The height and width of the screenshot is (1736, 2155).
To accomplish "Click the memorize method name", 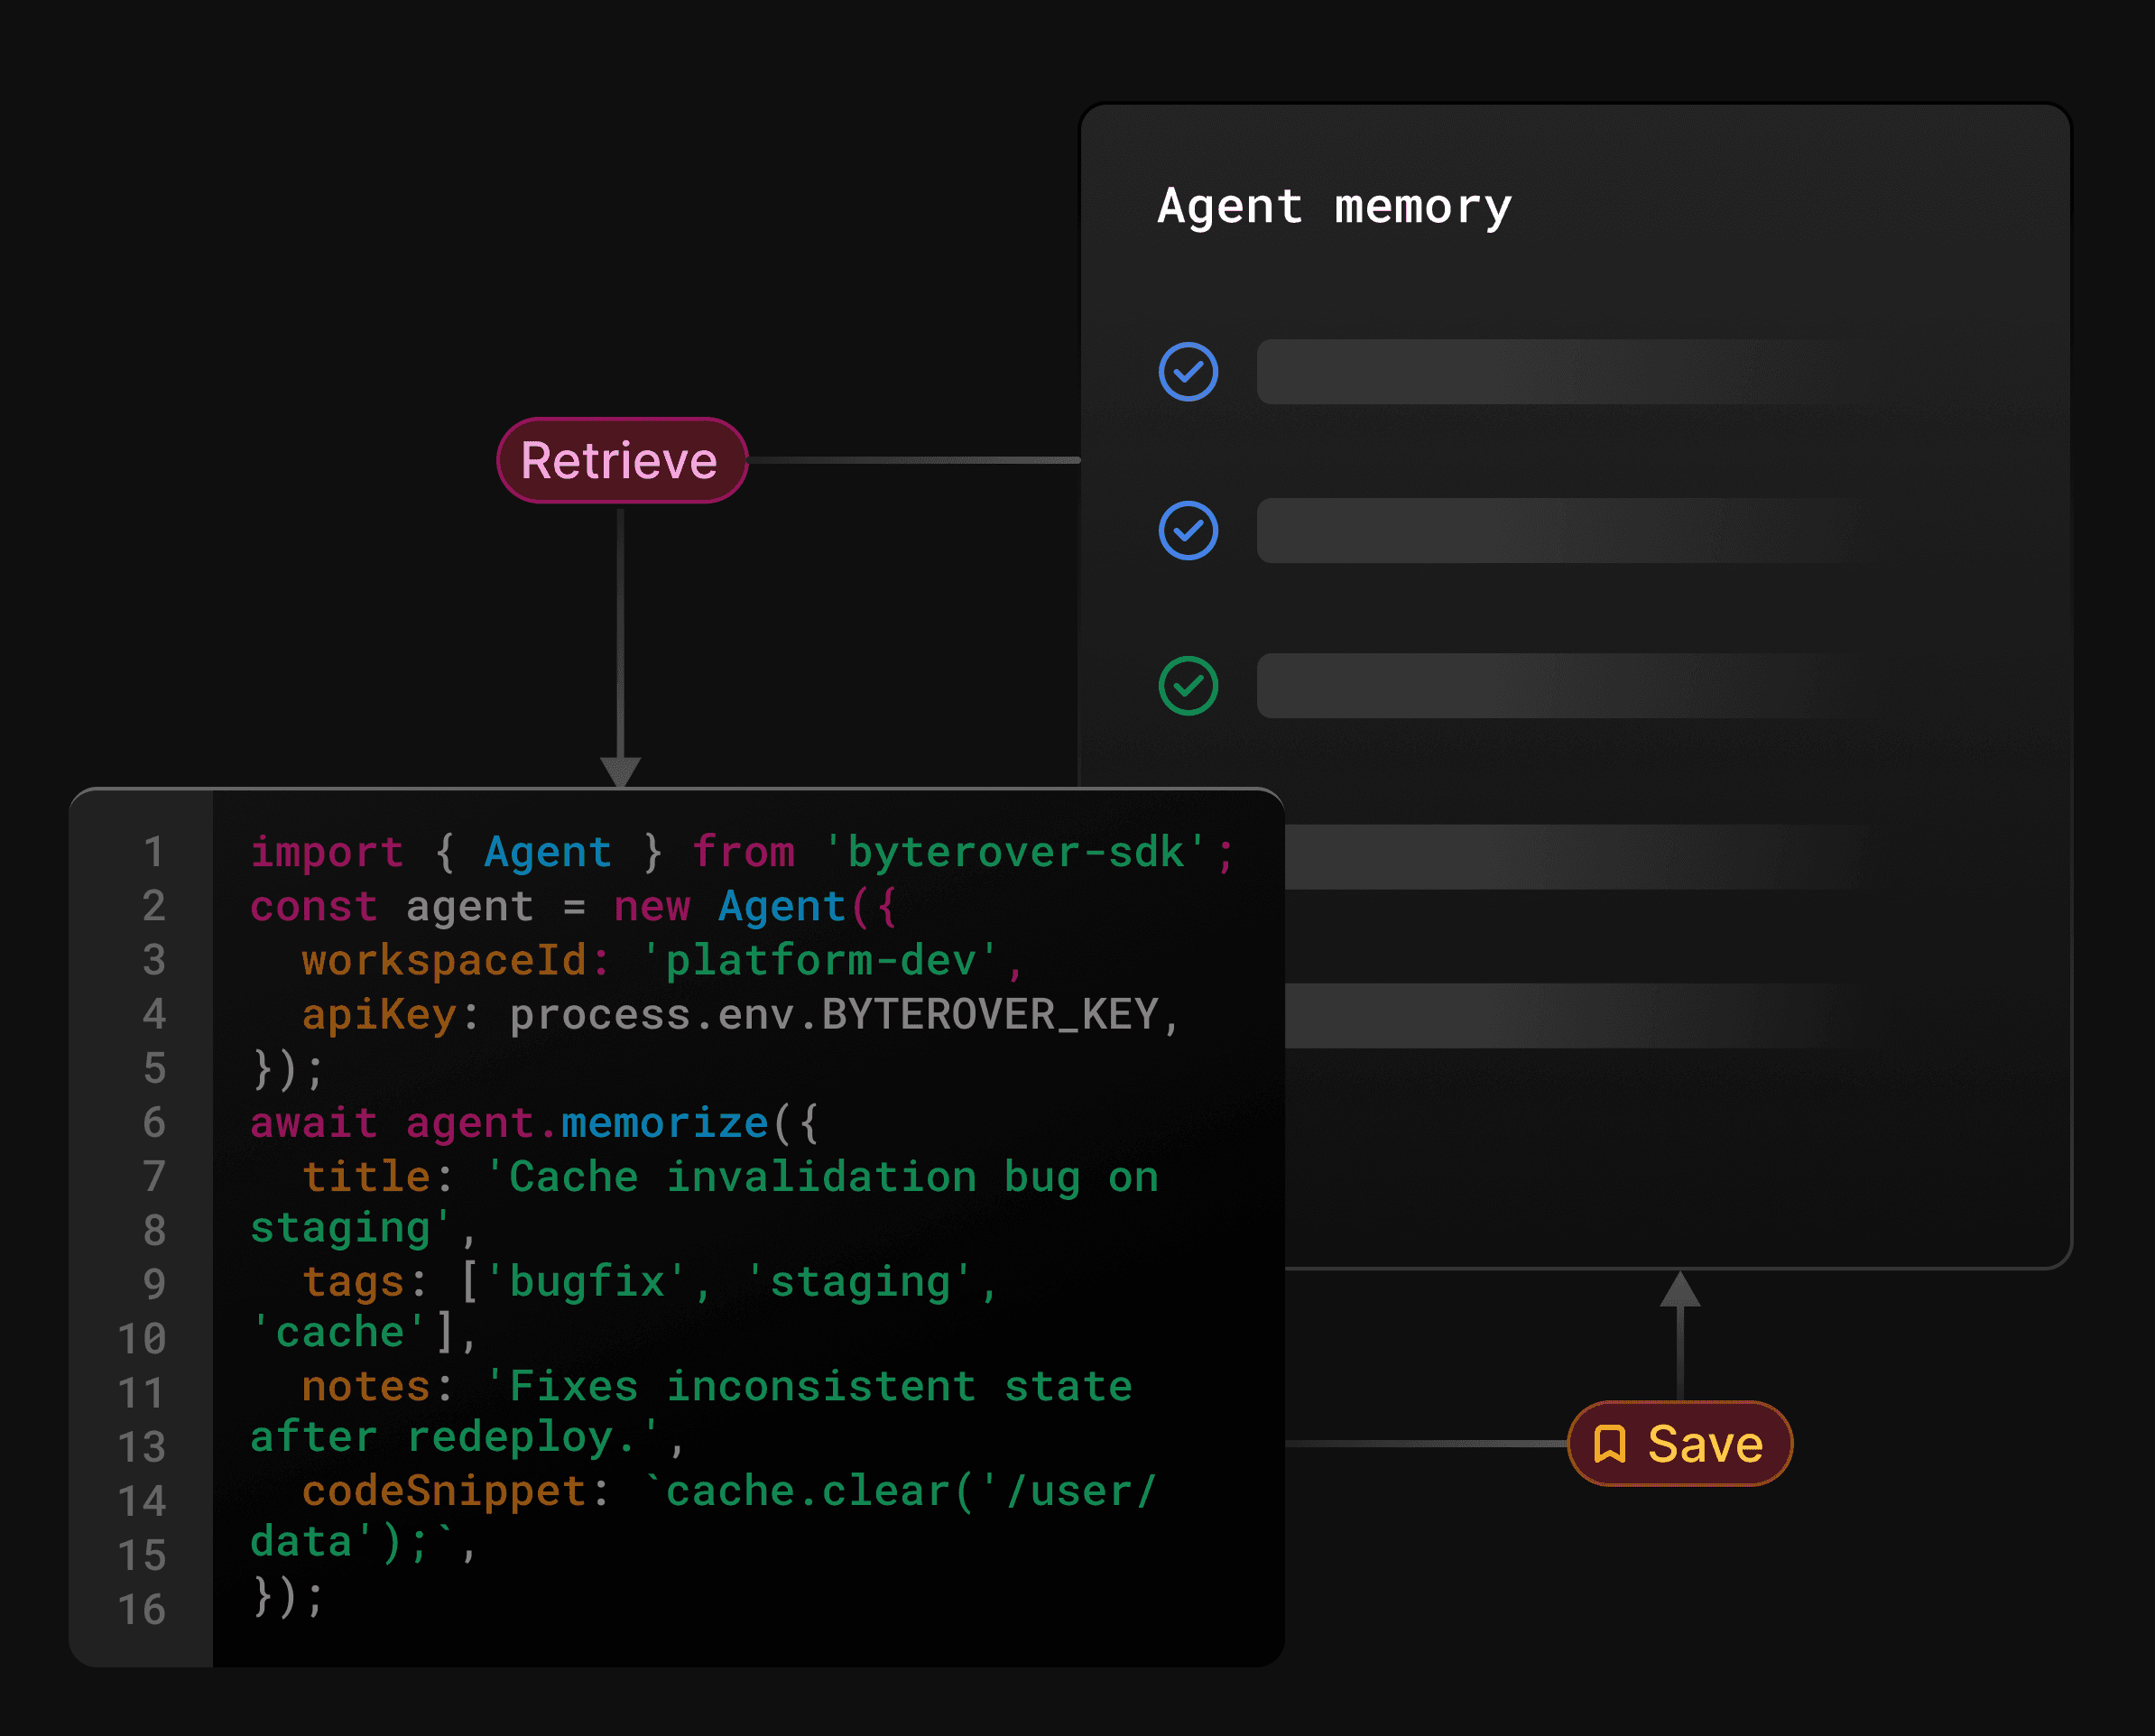I will 664,1123.
